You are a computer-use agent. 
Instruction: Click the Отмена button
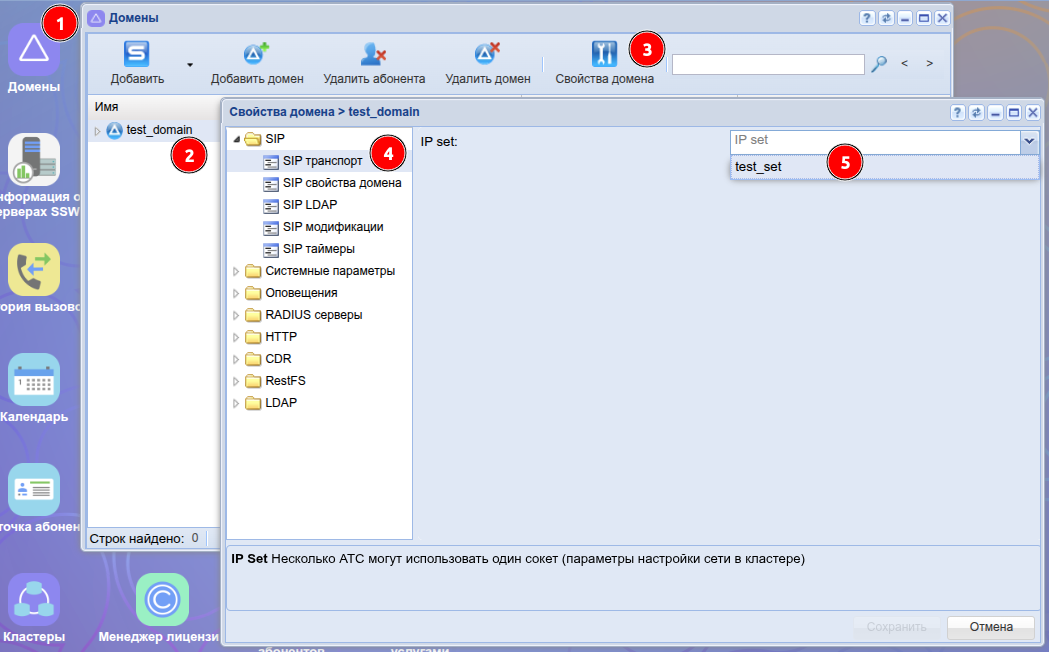(x=991, y=627)
